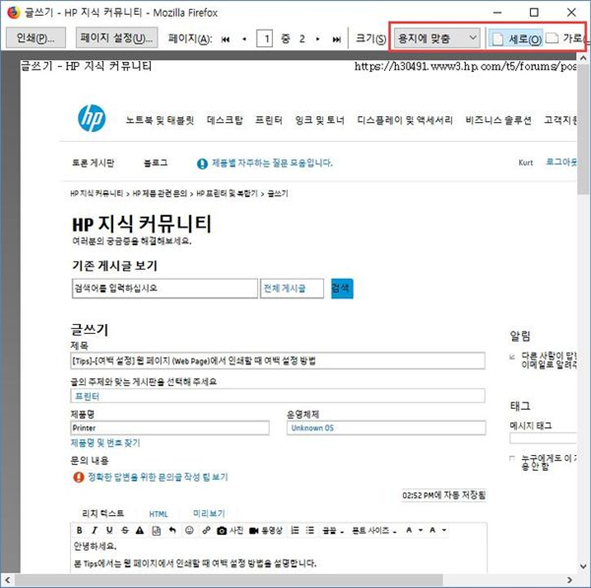The image size is (591, 588).
Task: Click the orange exclamation warning icon
Action: [x=78, y=477]
